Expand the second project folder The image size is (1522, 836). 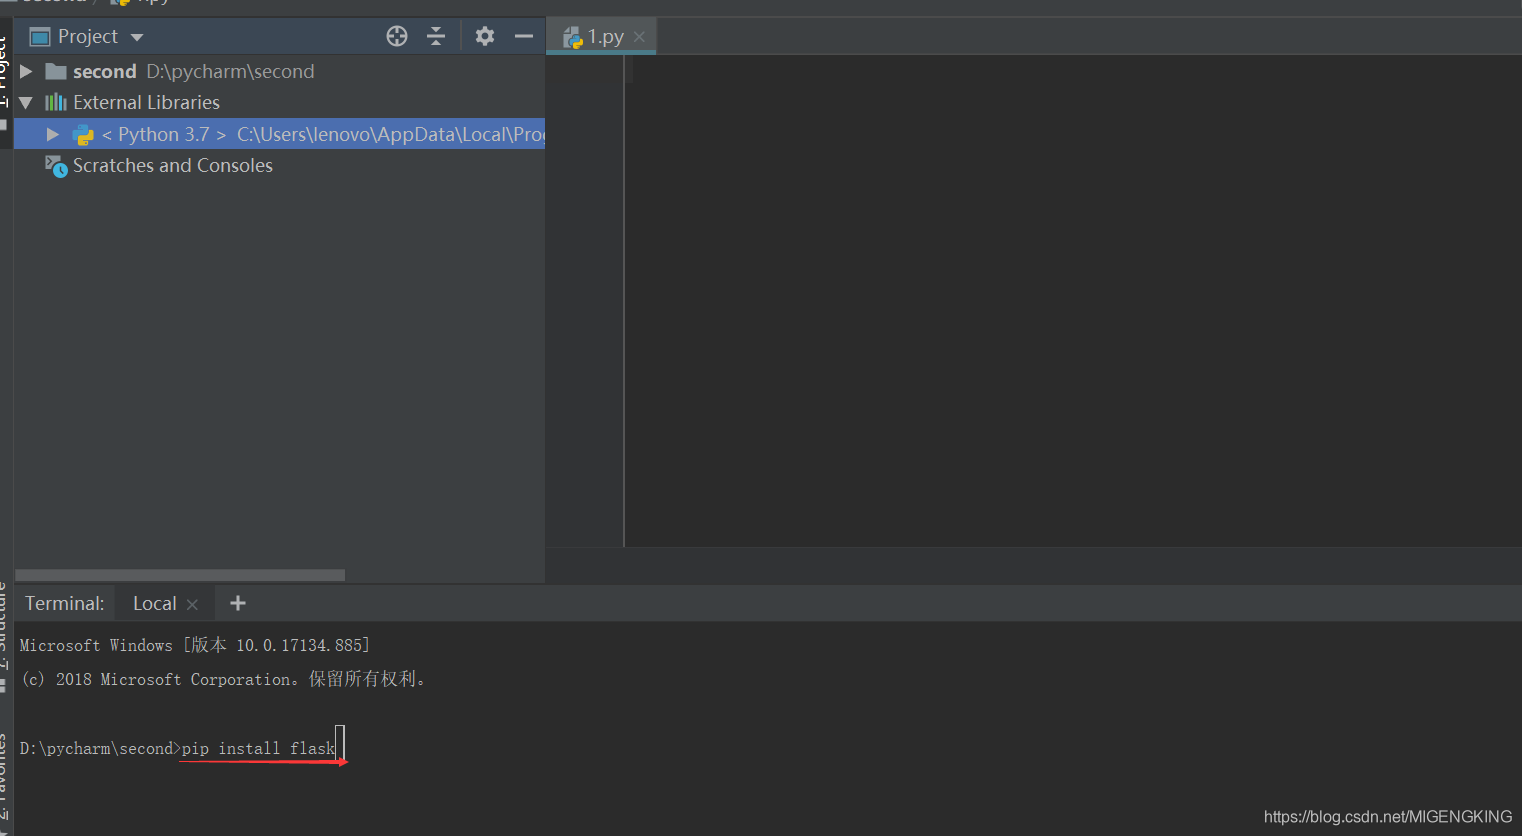coord(26,72)
